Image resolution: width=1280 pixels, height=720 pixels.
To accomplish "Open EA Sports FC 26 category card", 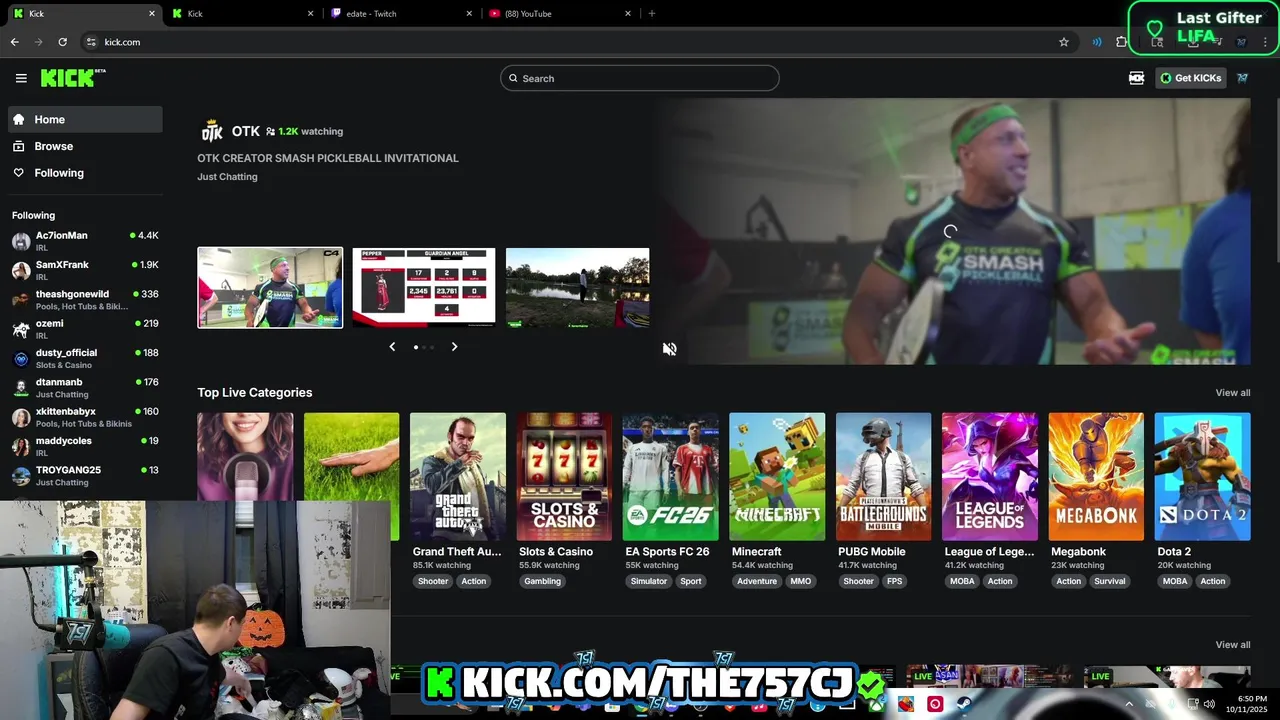I will (671, 477).
